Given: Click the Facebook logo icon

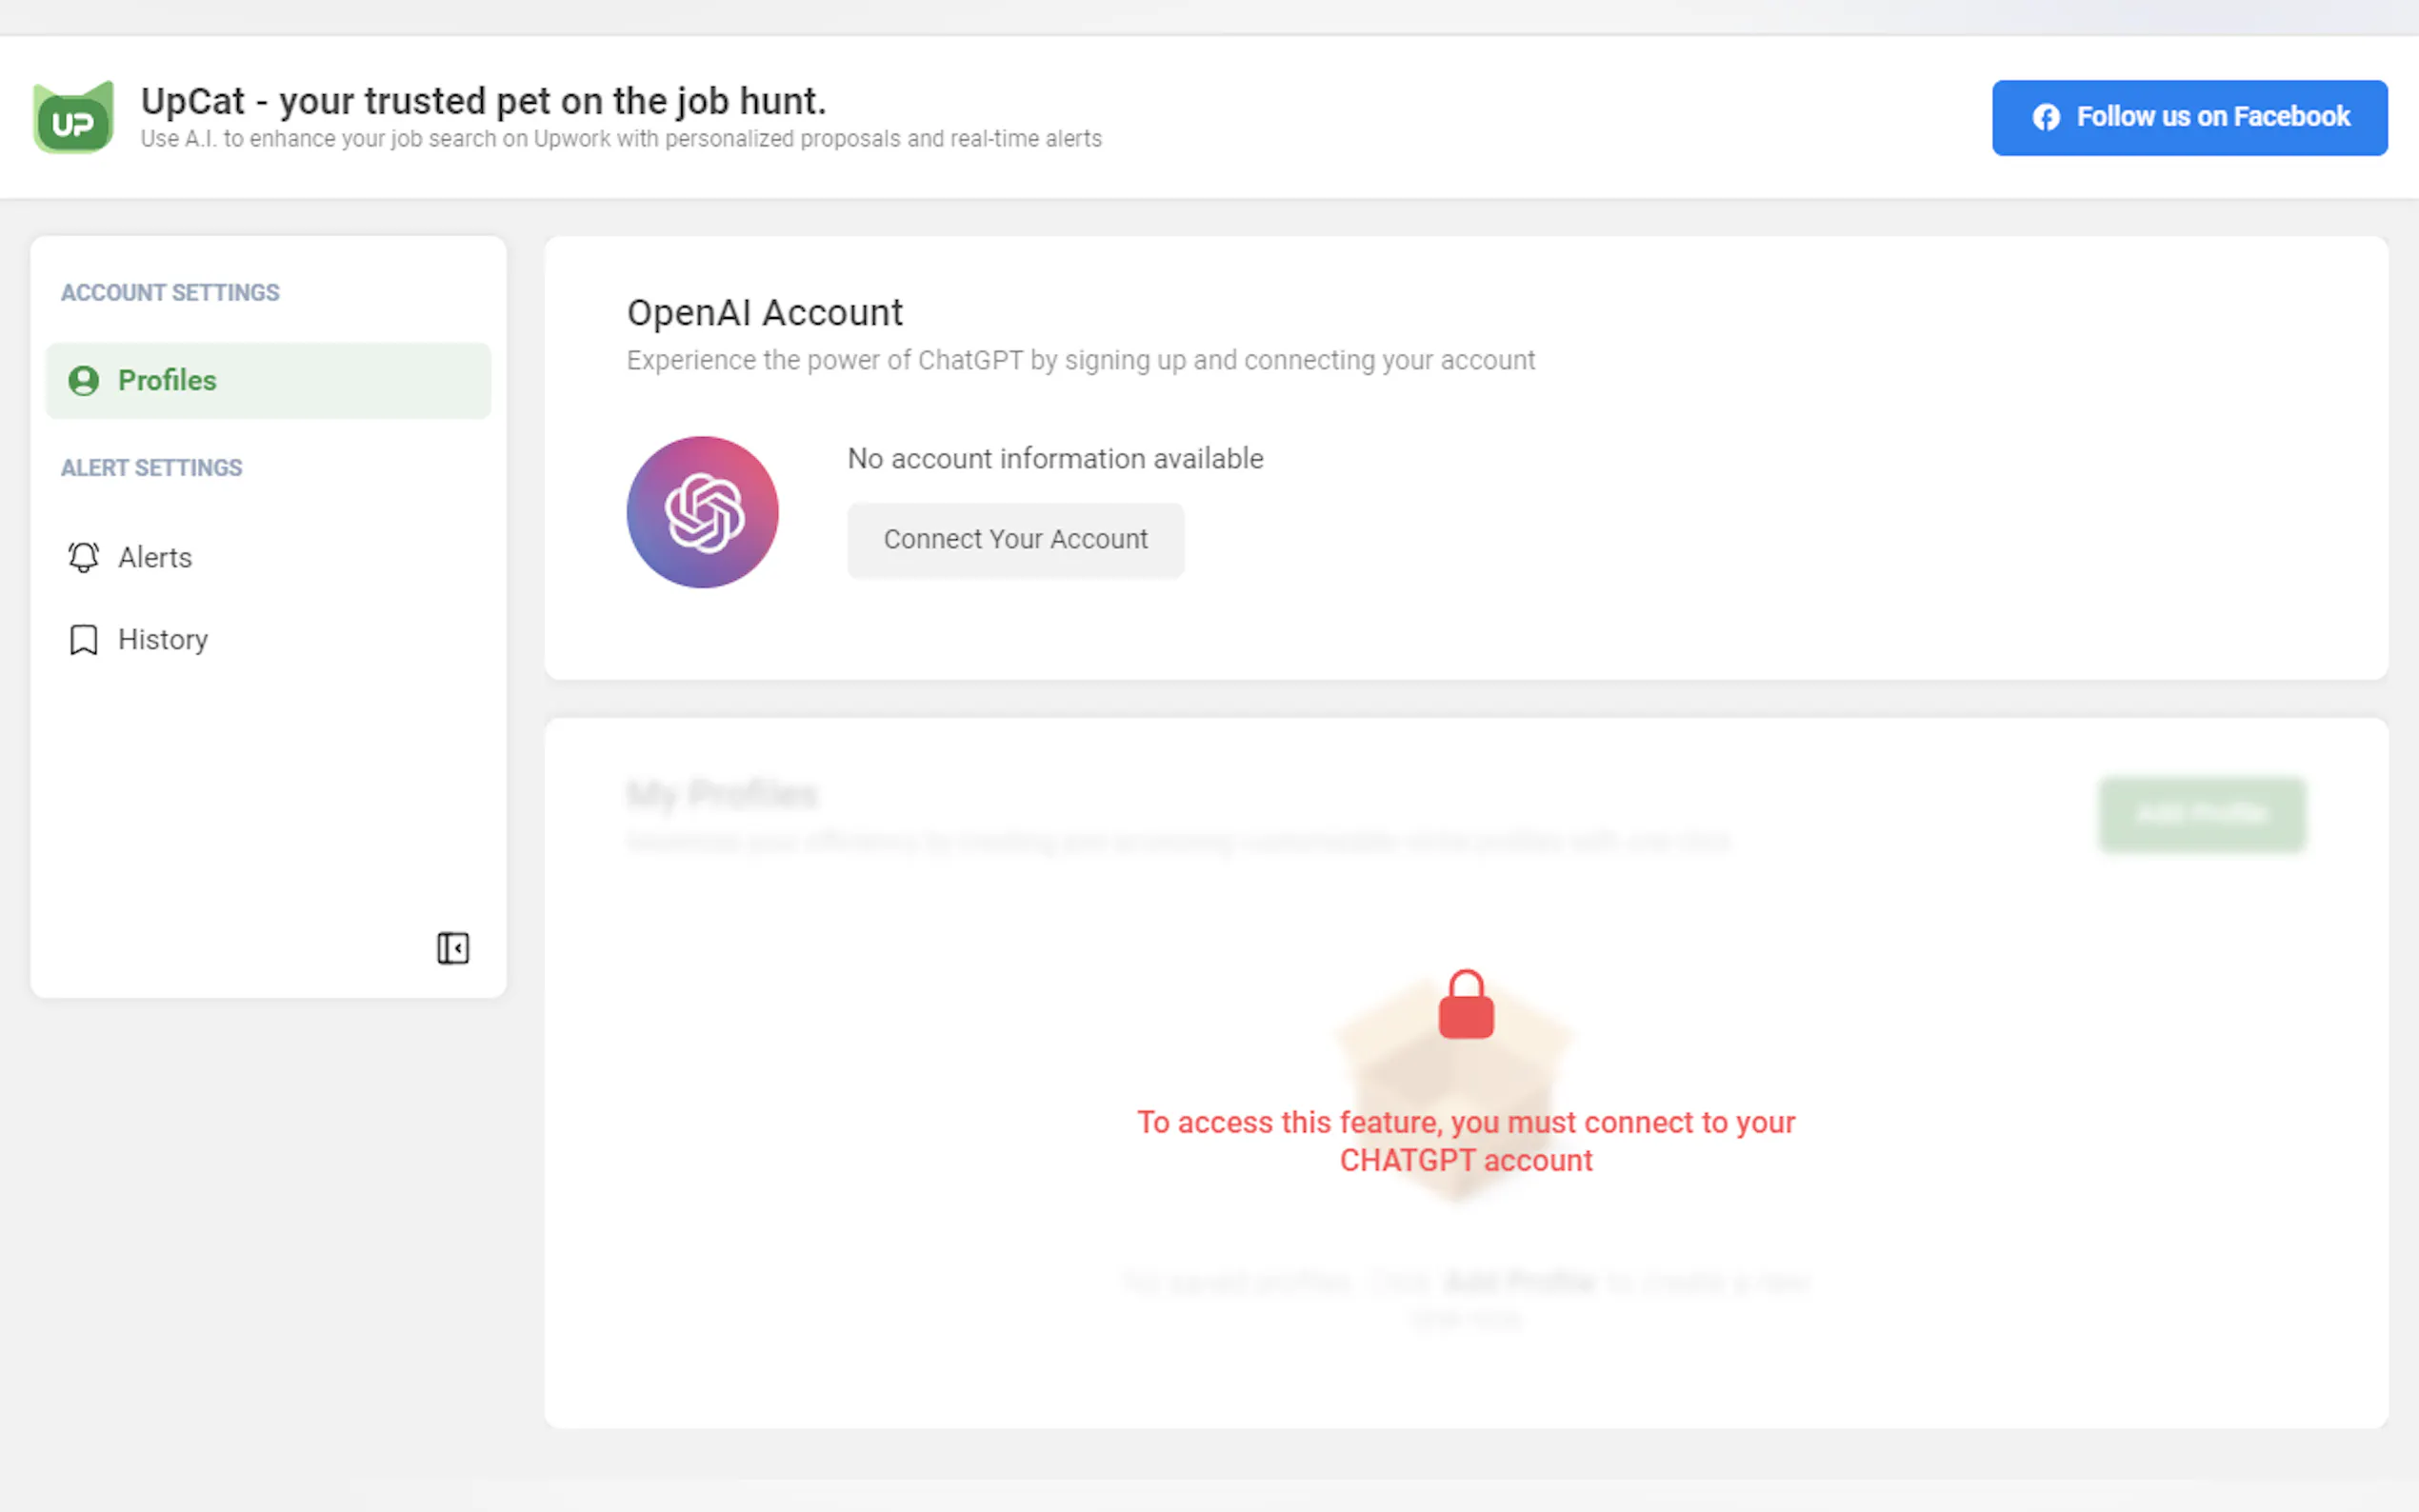Looking at the screenshot, I should coord(2045,118).
